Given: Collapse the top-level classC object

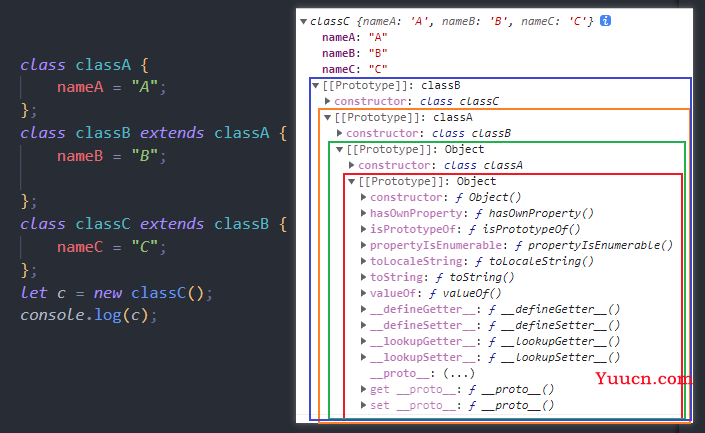Looking at the screenshot, I should click(x=303, y=21).
